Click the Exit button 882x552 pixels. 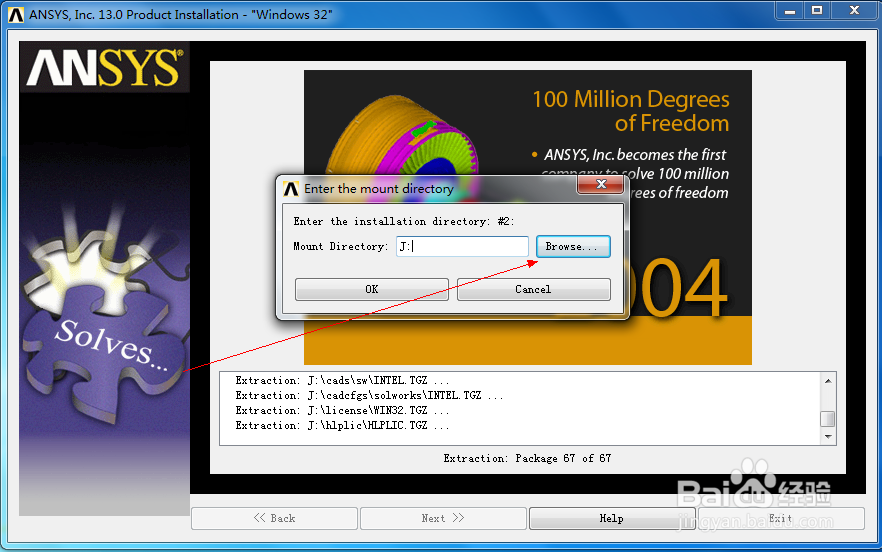pos(781,518)
